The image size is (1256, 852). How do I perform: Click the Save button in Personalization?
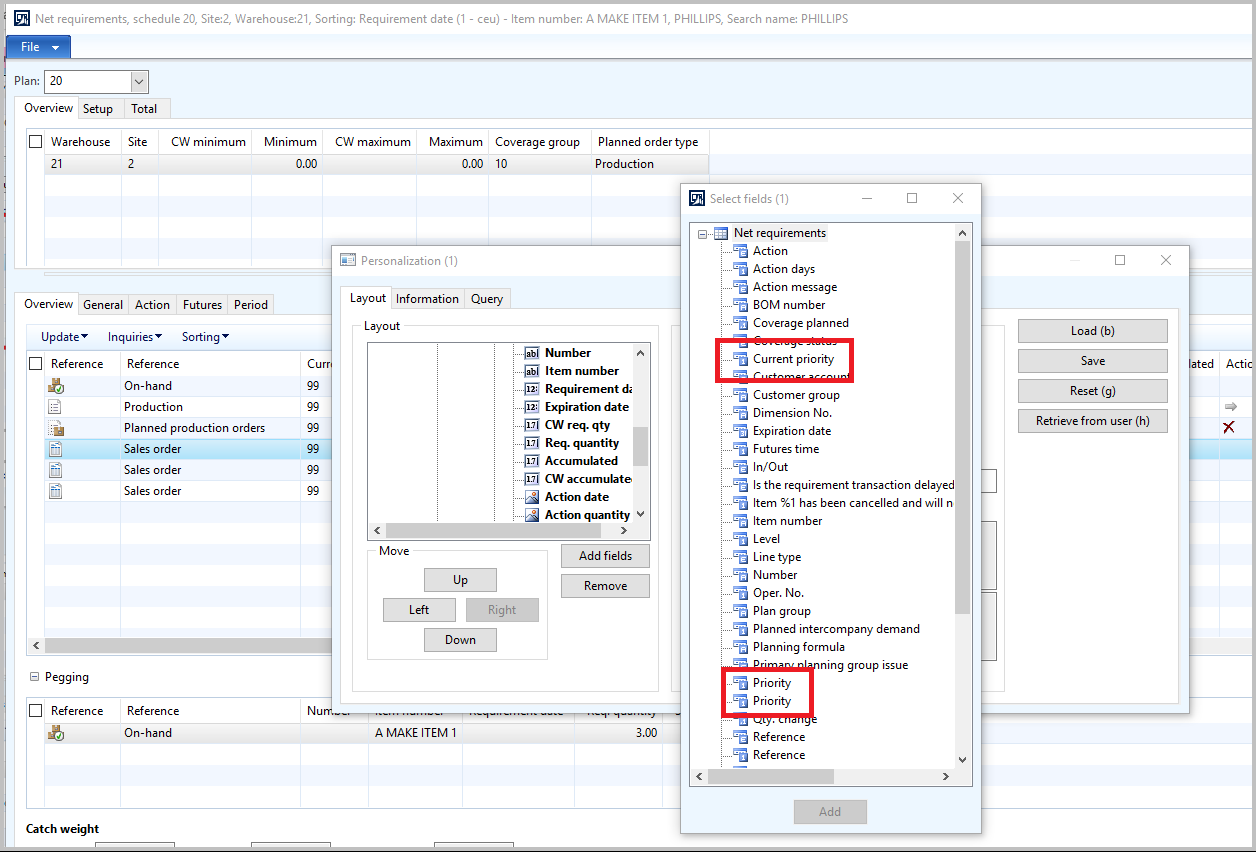coord(1093,361)
